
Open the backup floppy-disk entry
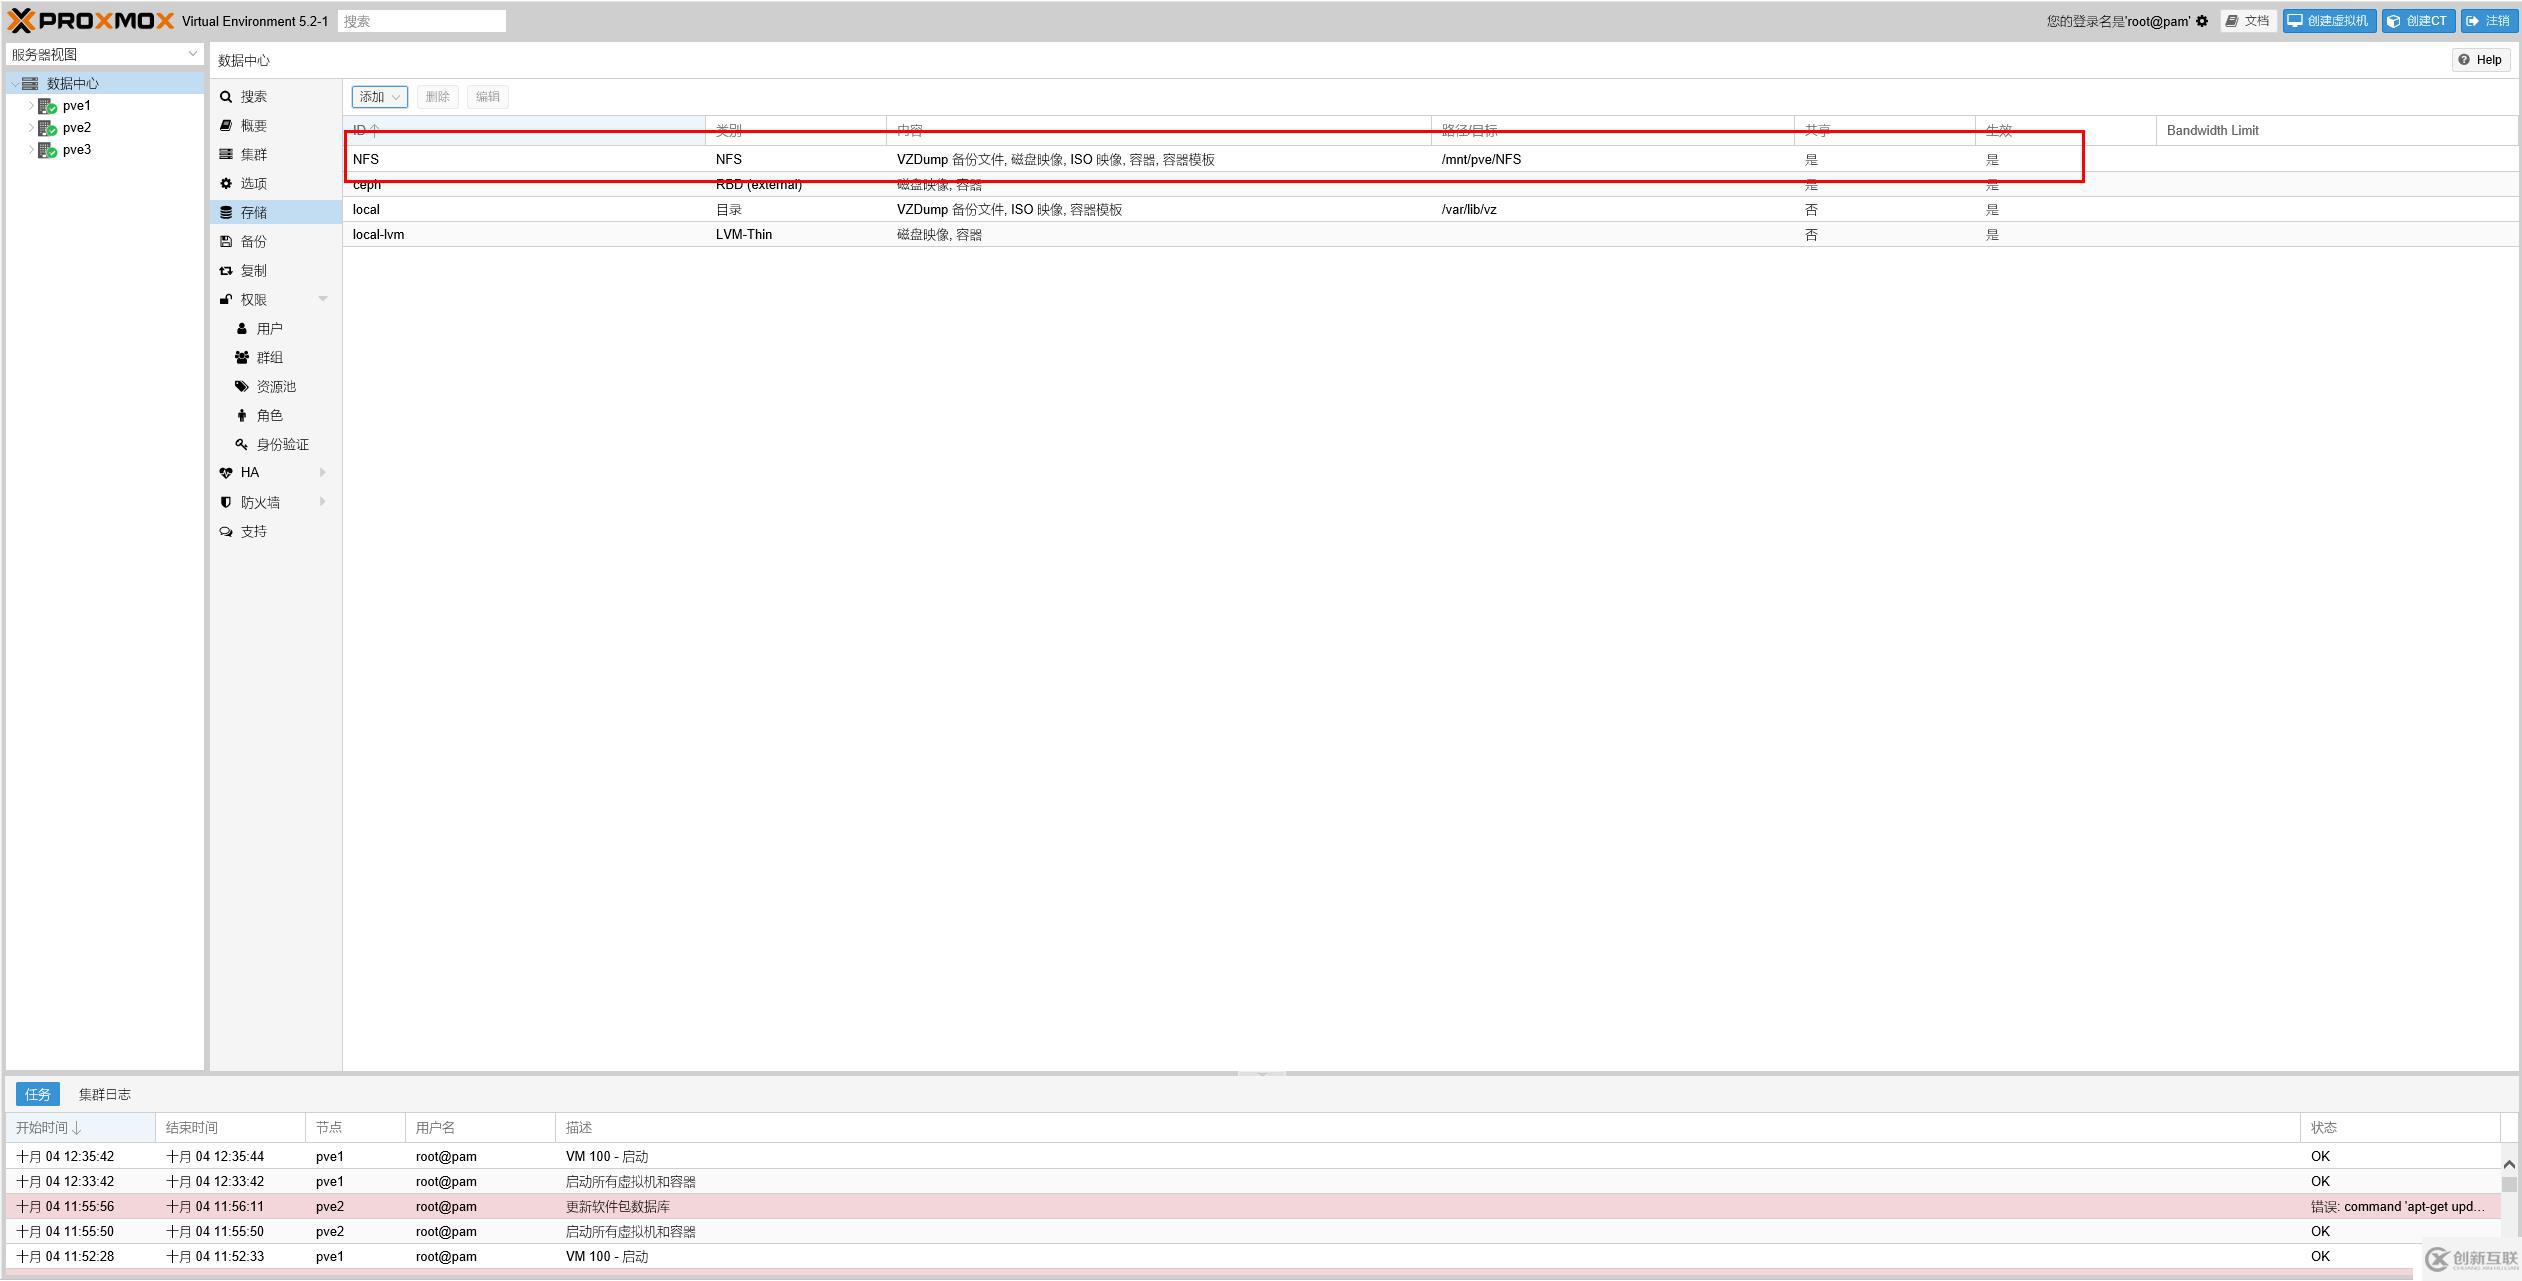click(253, 242)
